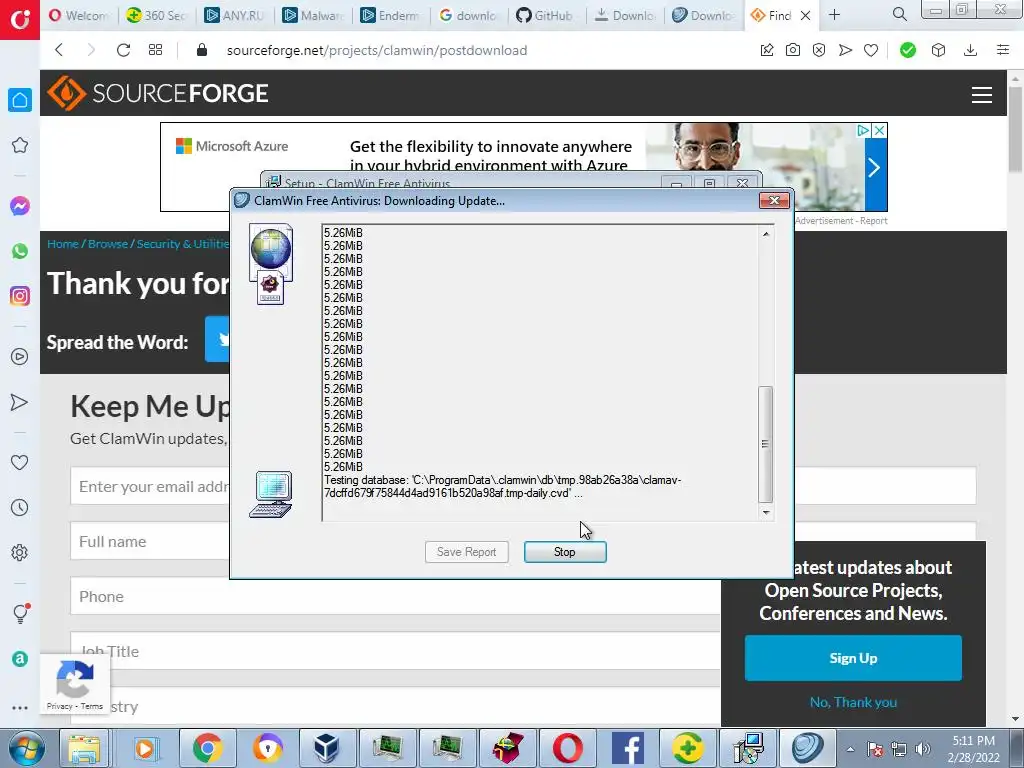This screenshot has height=768, width=1024.
Task: Open the Home breadcrumb link
Action: click(63, 244)
